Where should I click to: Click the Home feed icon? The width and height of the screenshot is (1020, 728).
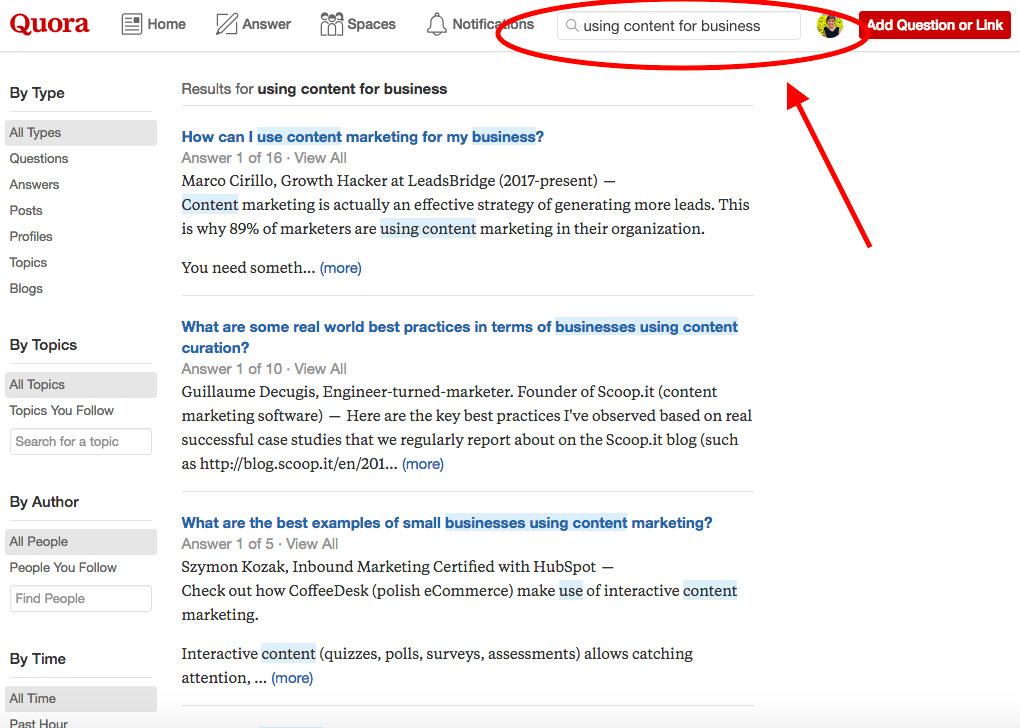tap(132, 25)
